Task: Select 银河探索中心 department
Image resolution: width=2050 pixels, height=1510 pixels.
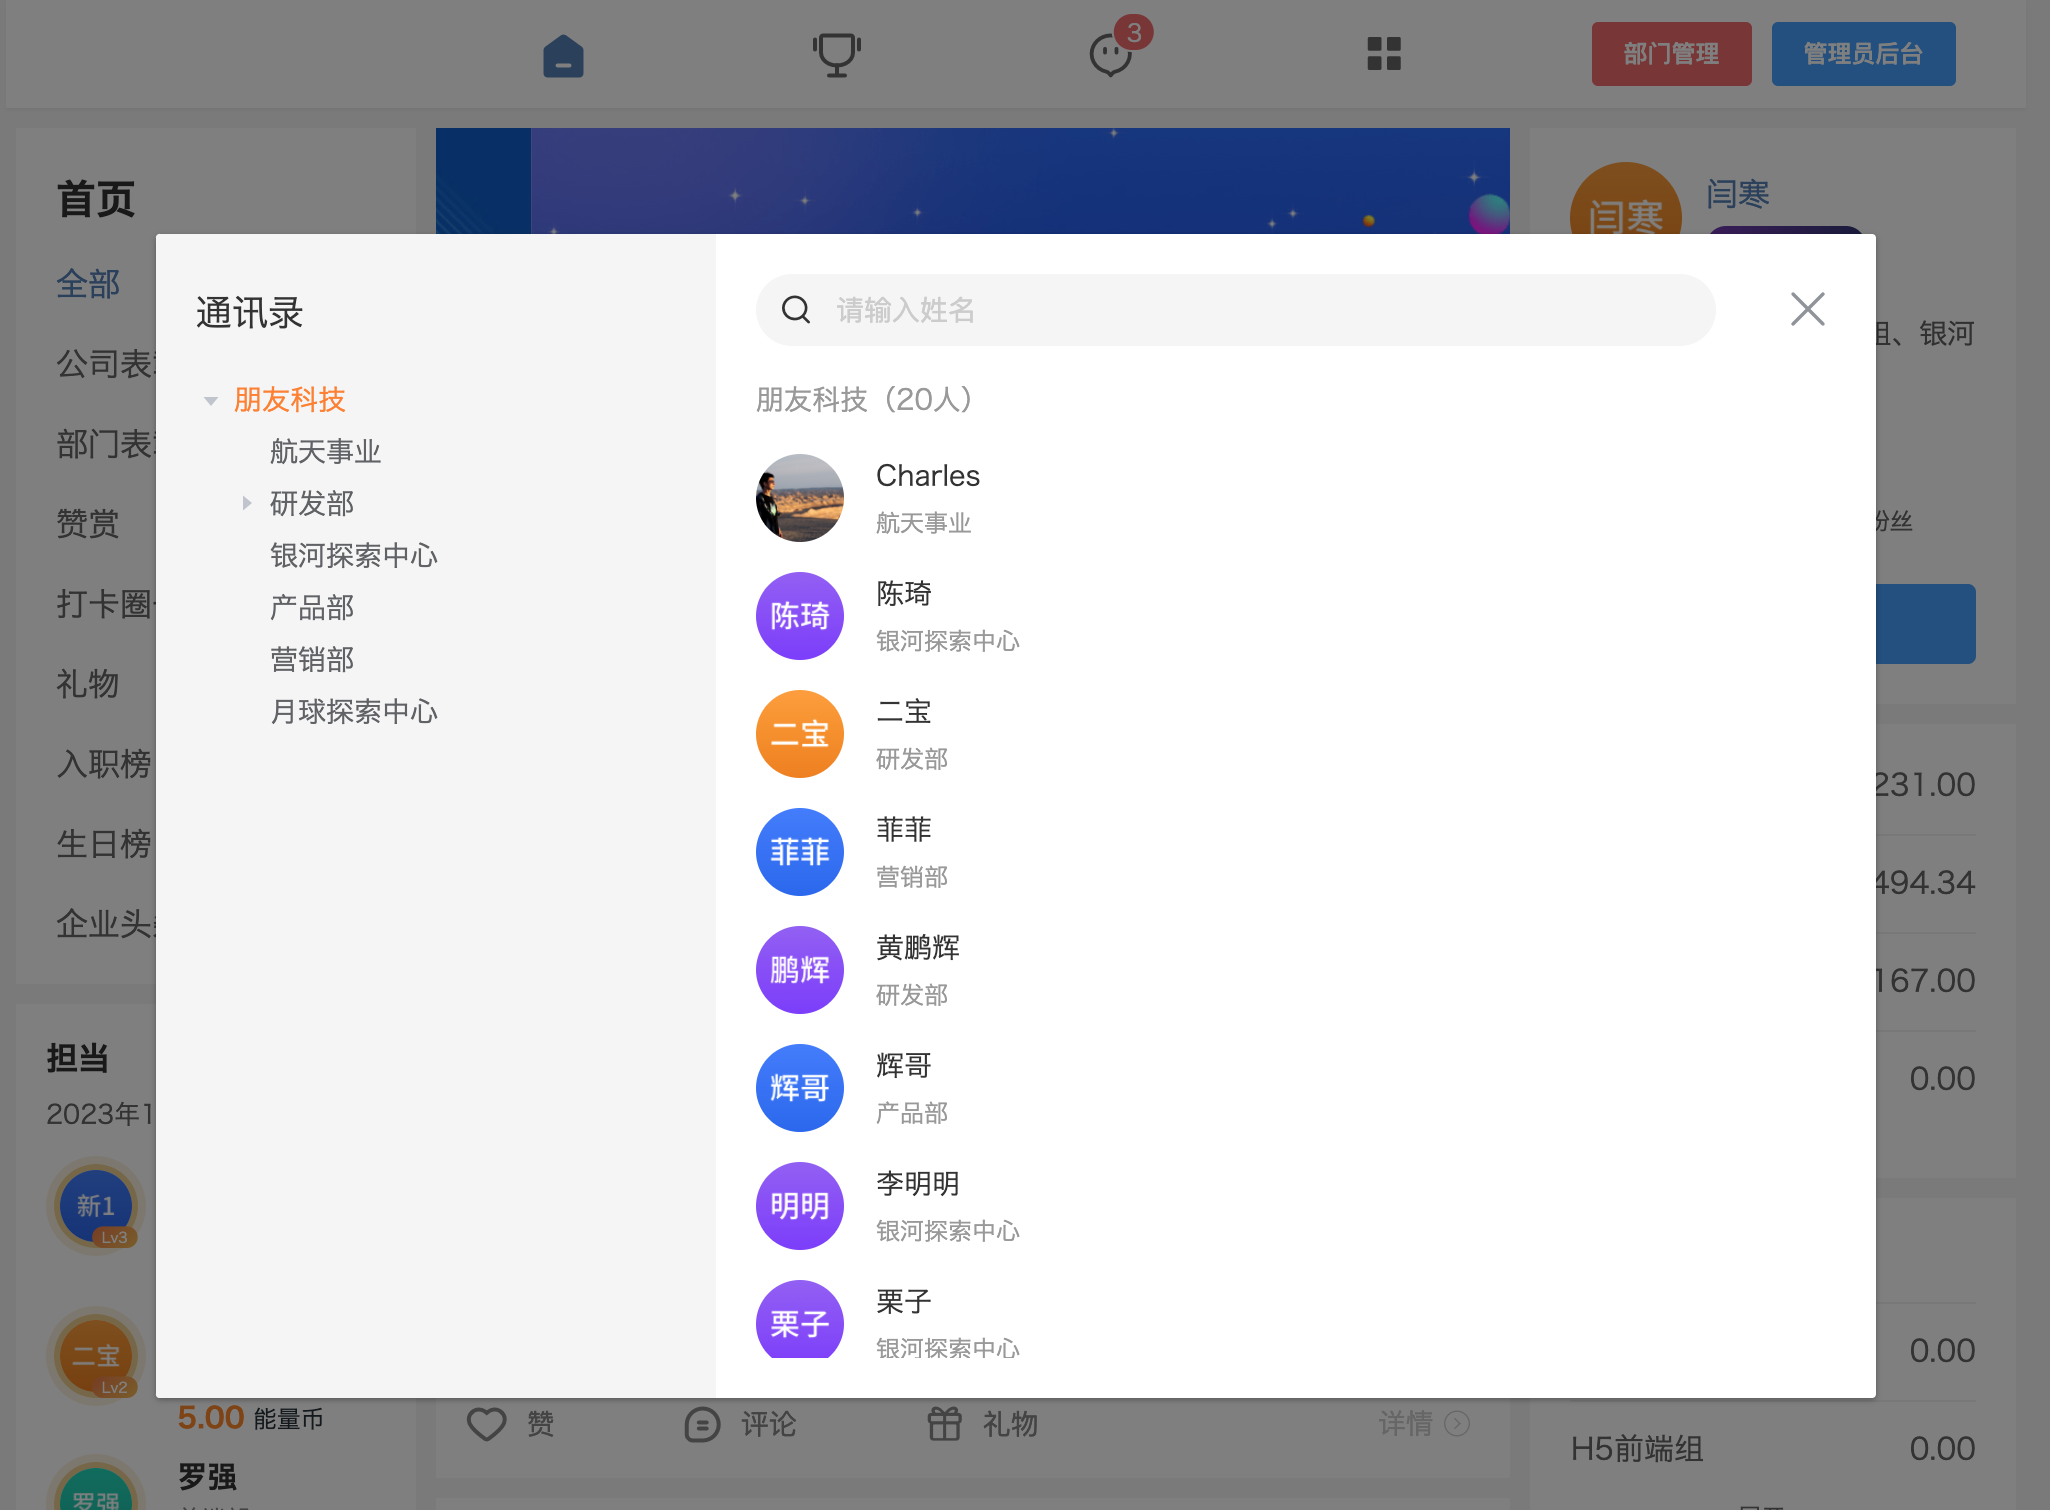Action: click(x=353, y=555)
